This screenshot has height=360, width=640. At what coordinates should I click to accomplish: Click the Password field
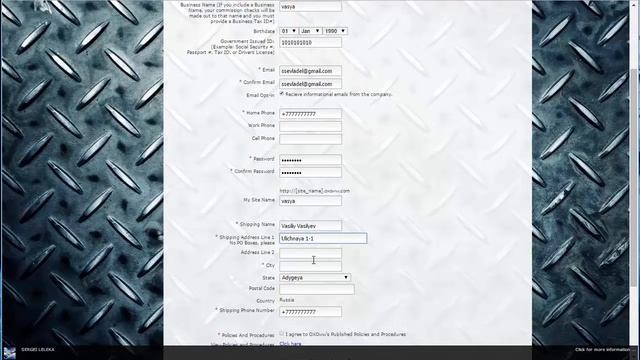click(310, 160)
